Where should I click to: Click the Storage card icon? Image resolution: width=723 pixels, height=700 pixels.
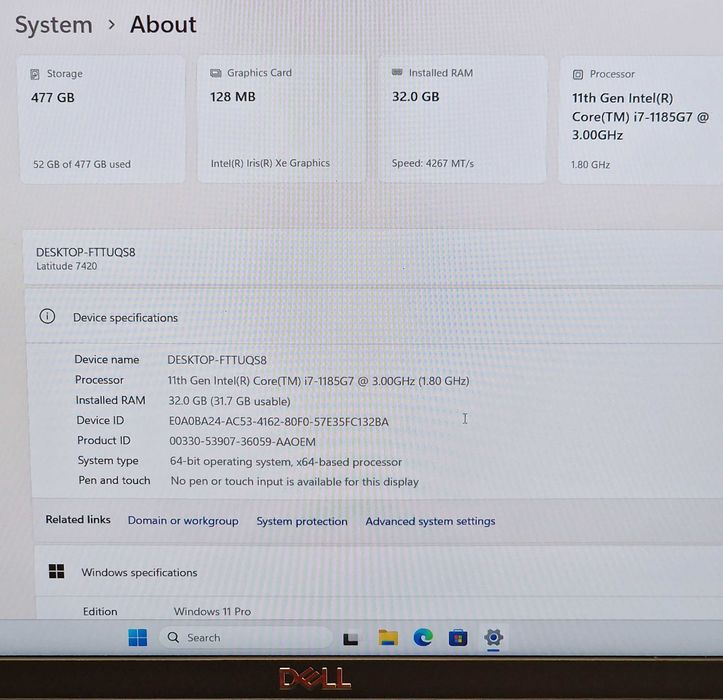coord(35,74)
